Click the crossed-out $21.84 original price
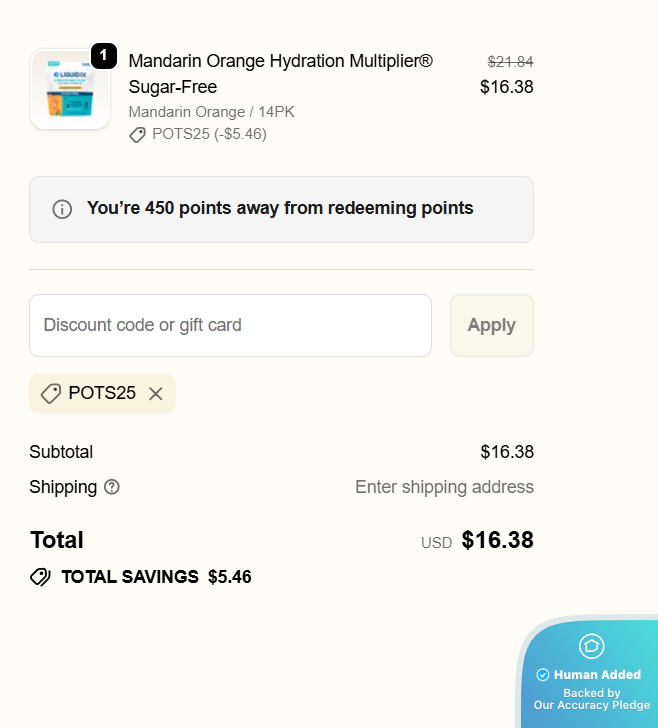This screenshot has width=658, height=728. 510,61
